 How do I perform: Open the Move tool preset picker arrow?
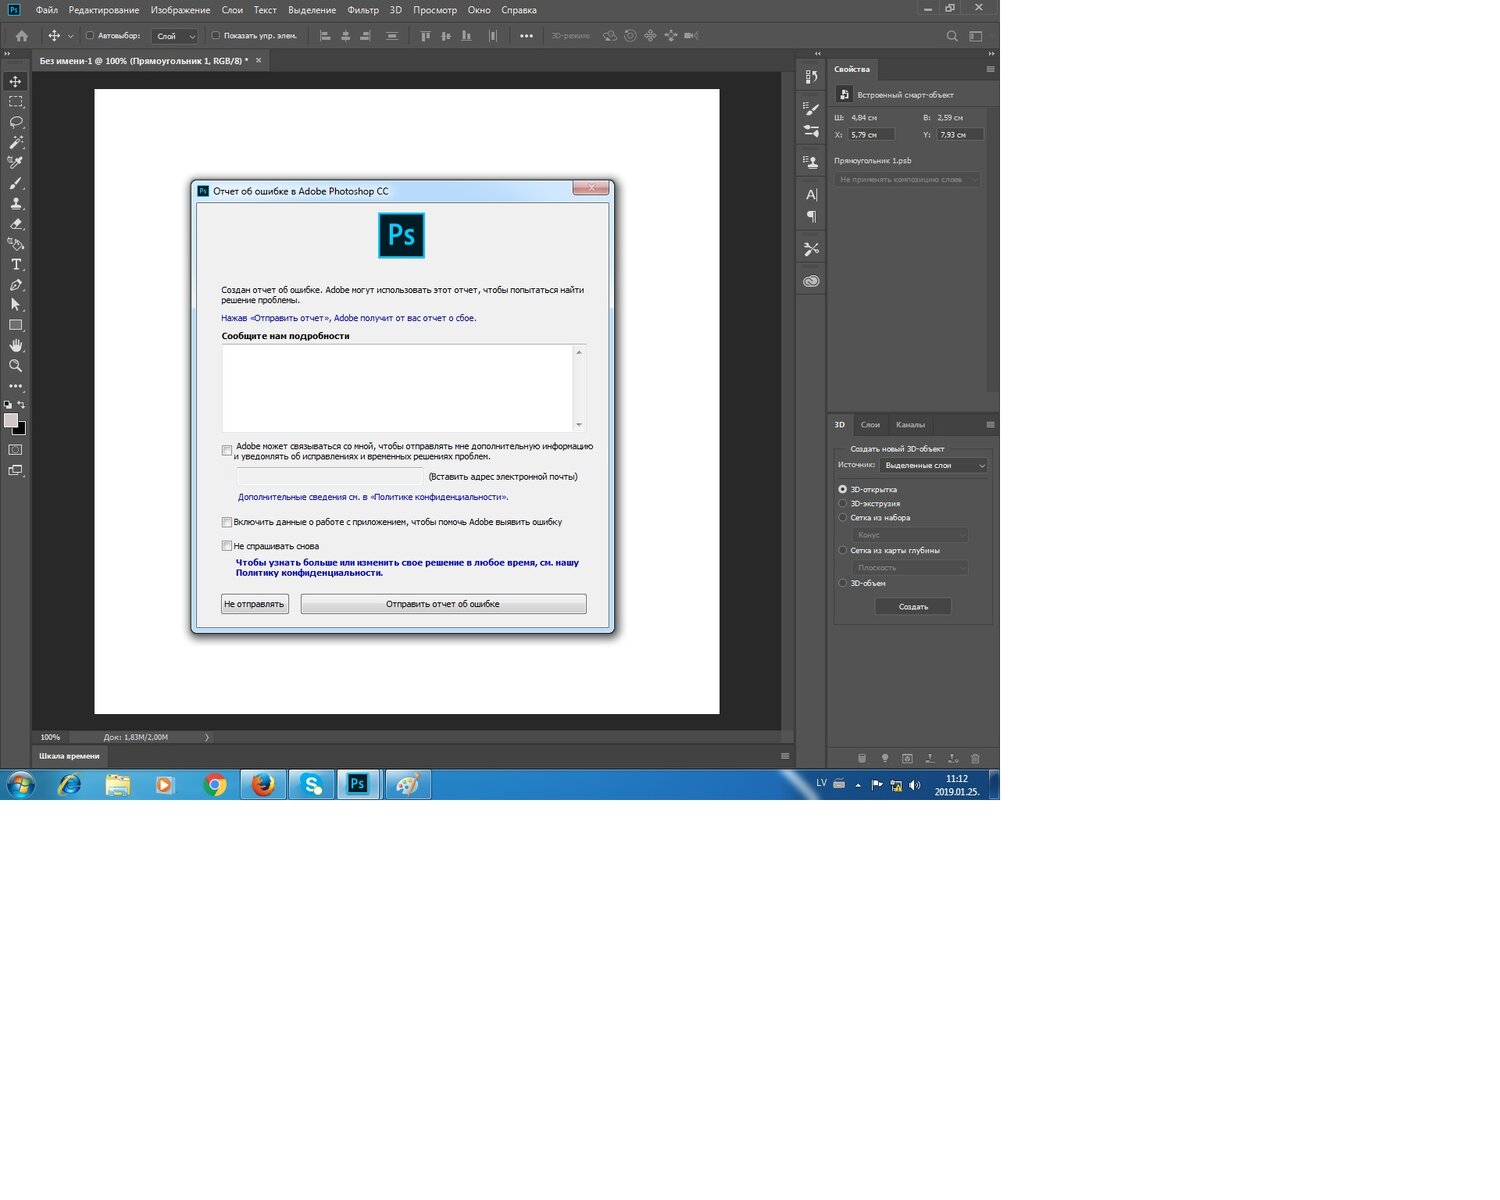tap(70, 36)
